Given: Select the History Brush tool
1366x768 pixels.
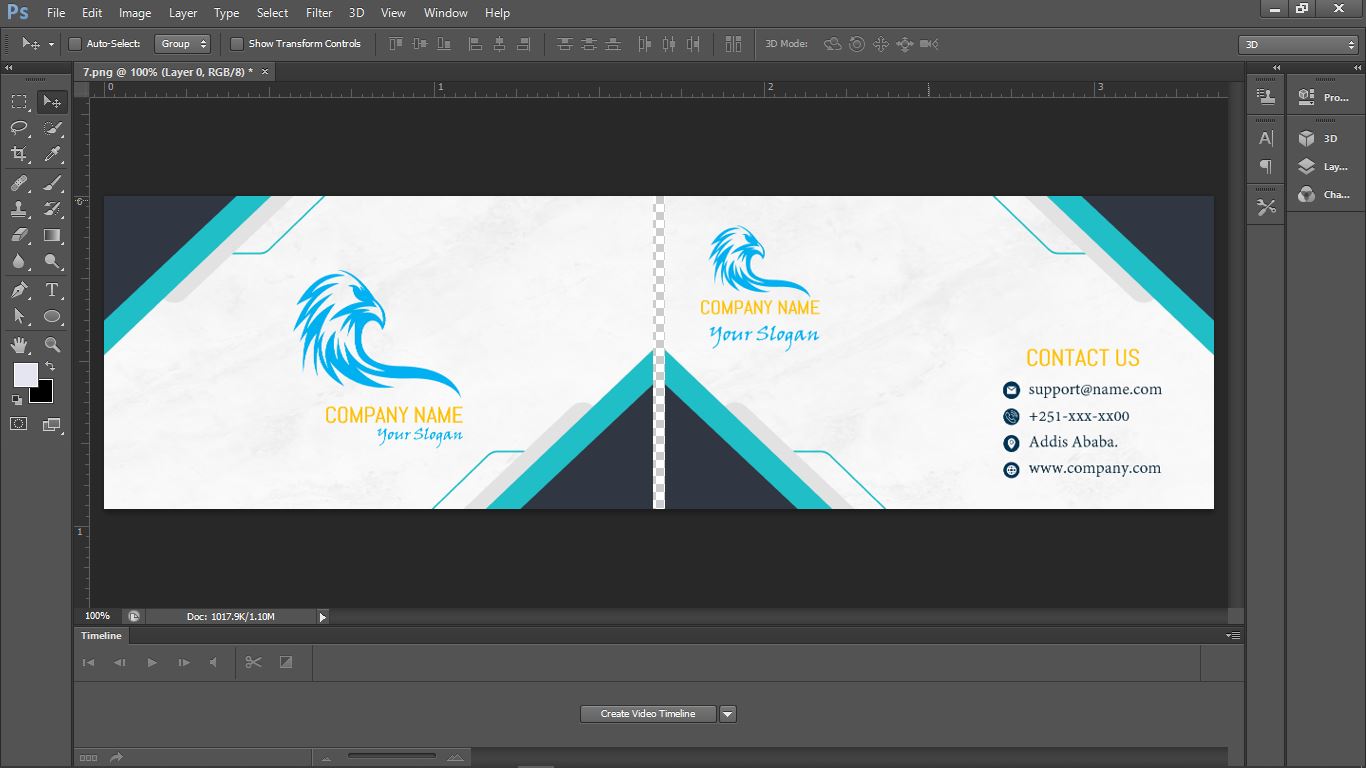Looking at the screenshot, I should (x=52, y=209).
